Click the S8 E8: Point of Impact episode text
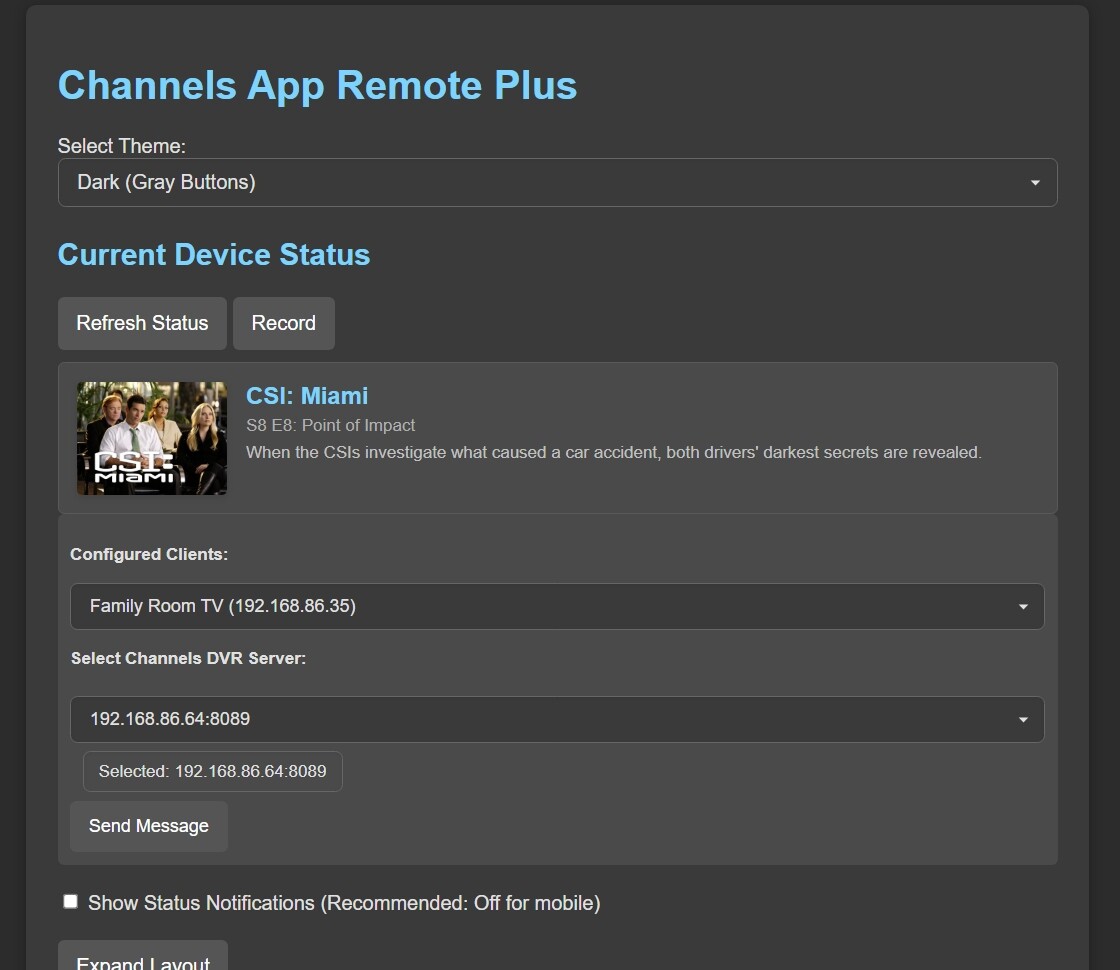Screen dimensions: 1120x970 click(x=330, y=425)
